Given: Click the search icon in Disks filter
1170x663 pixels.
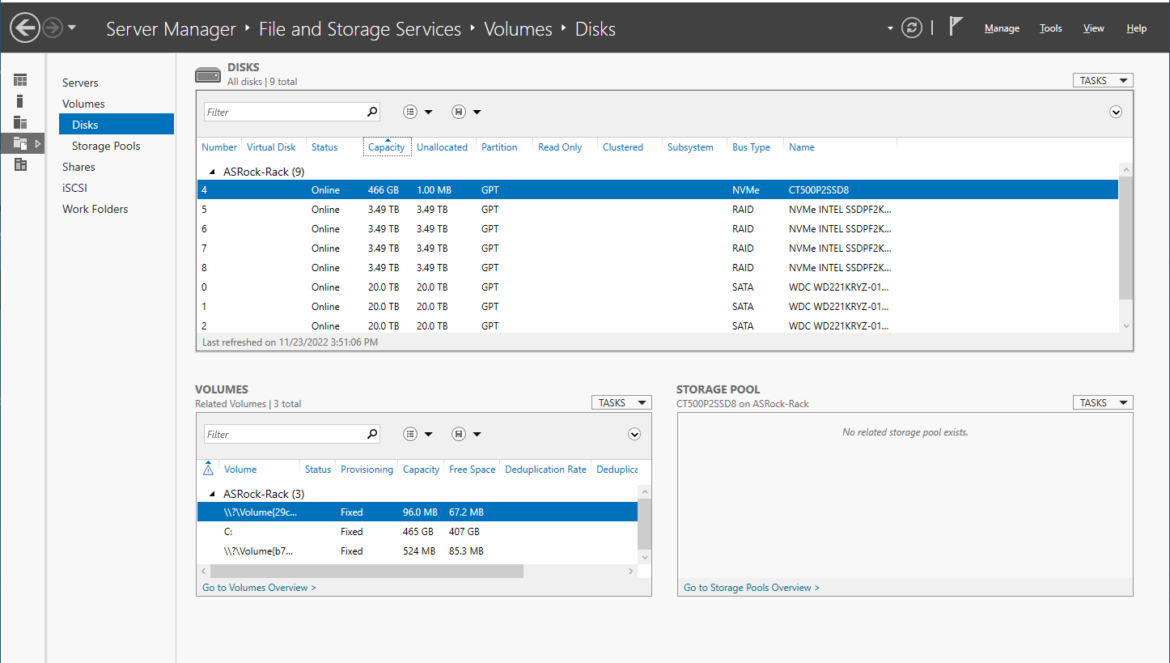Looking at the screenshot, I should 372,112.
